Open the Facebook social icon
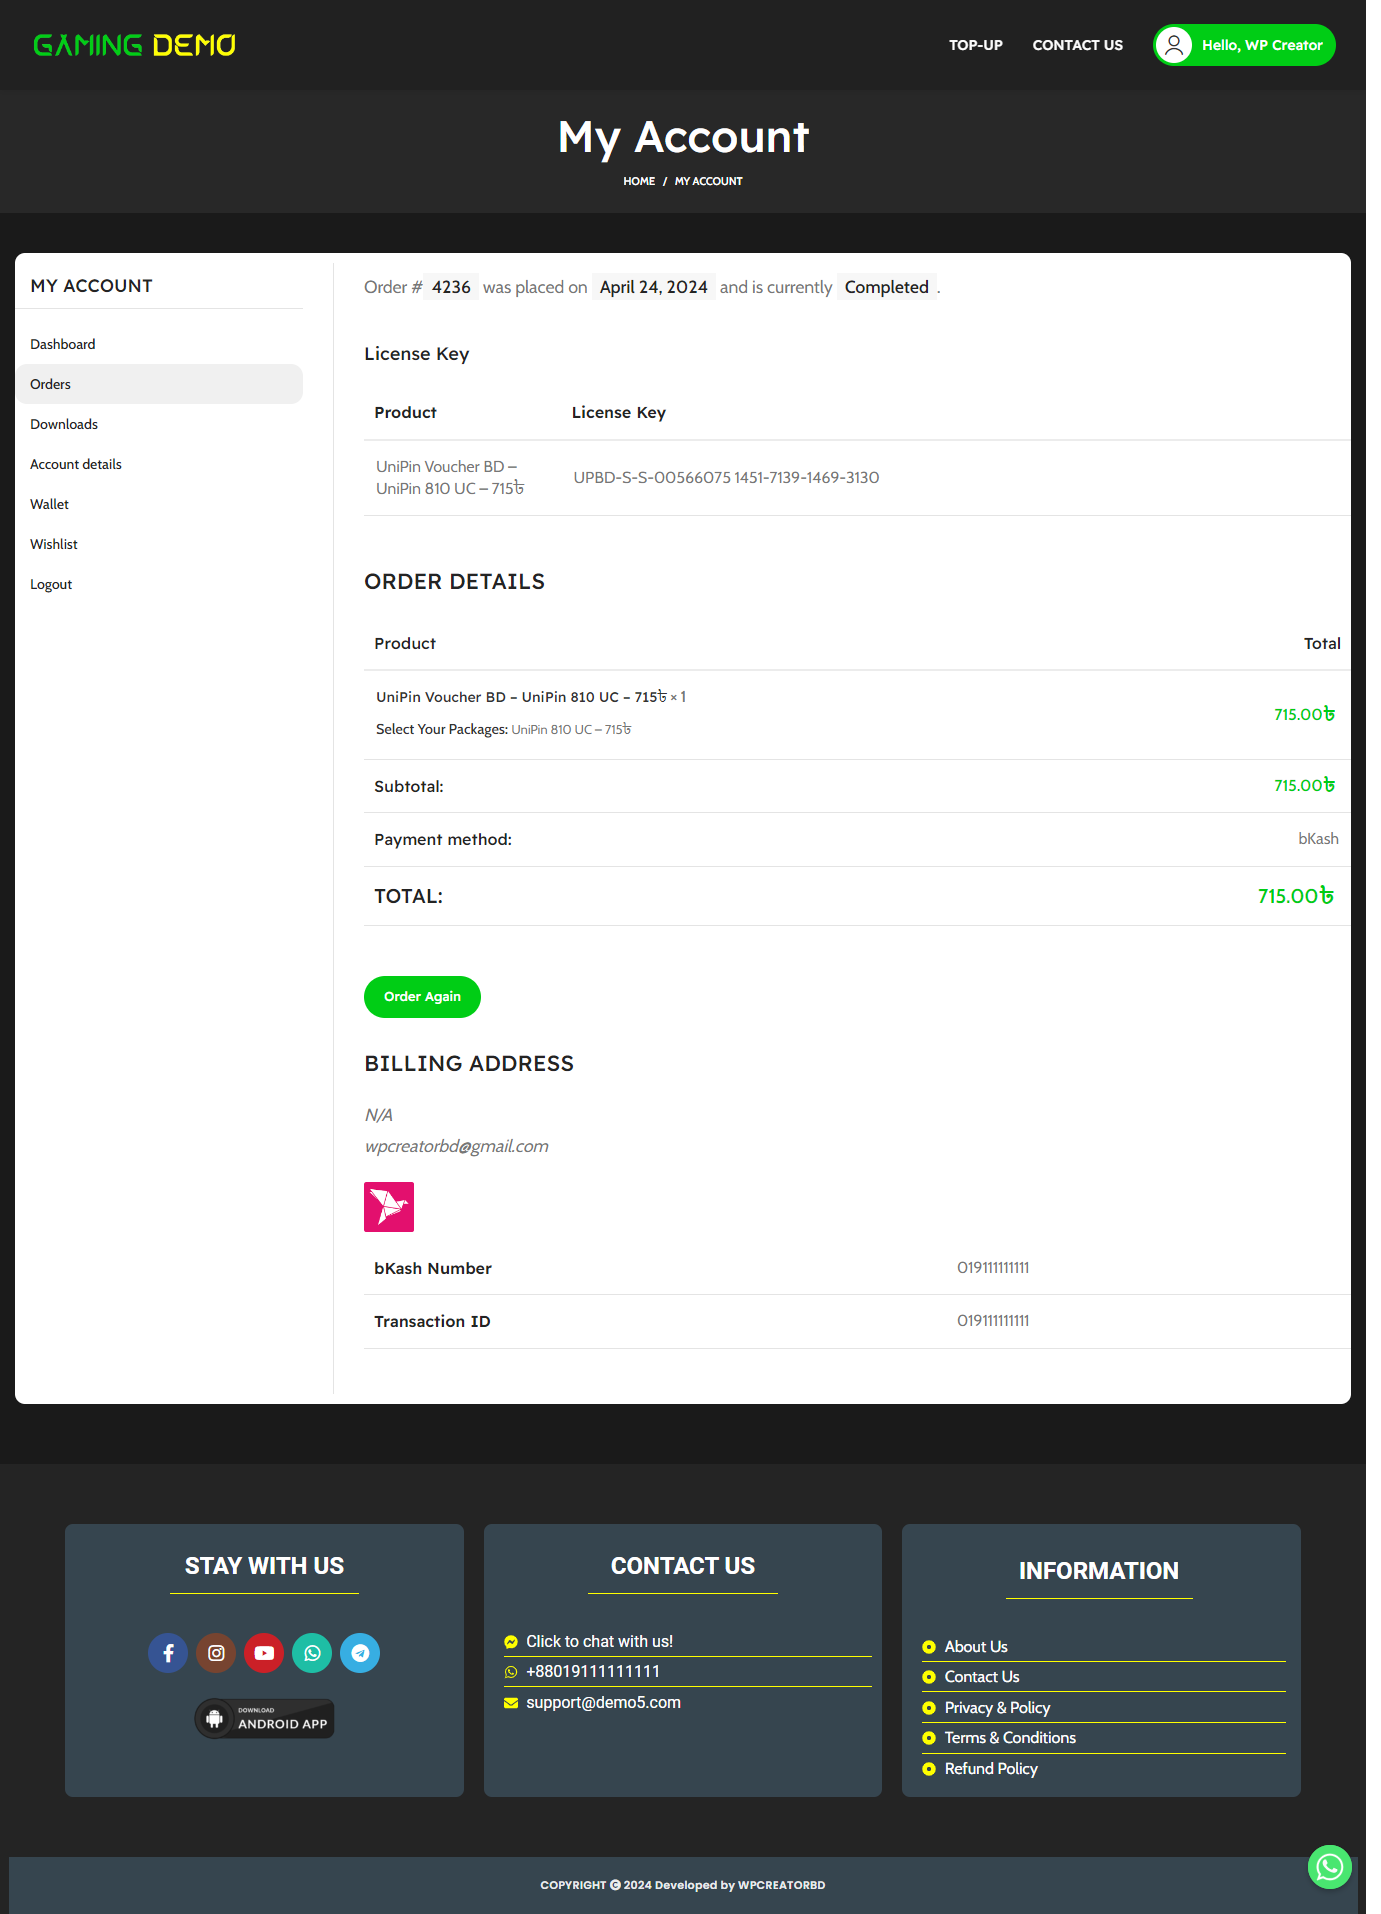Image resolution: width=1381 pixels, height=1914 pixels. click(168, 1653)
